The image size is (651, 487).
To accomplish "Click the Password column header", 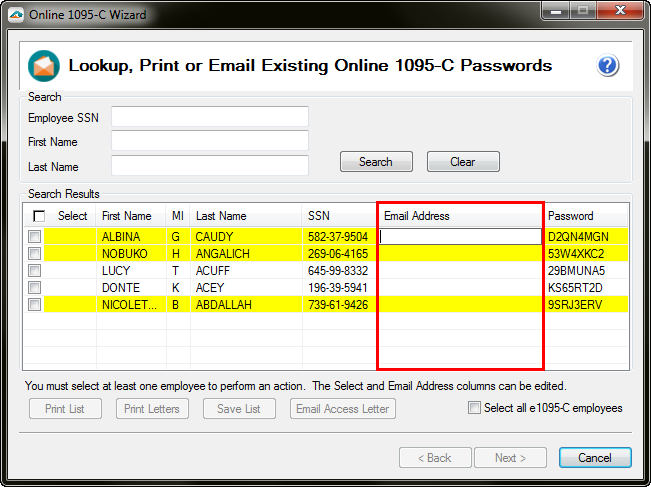I will (585, 216).
